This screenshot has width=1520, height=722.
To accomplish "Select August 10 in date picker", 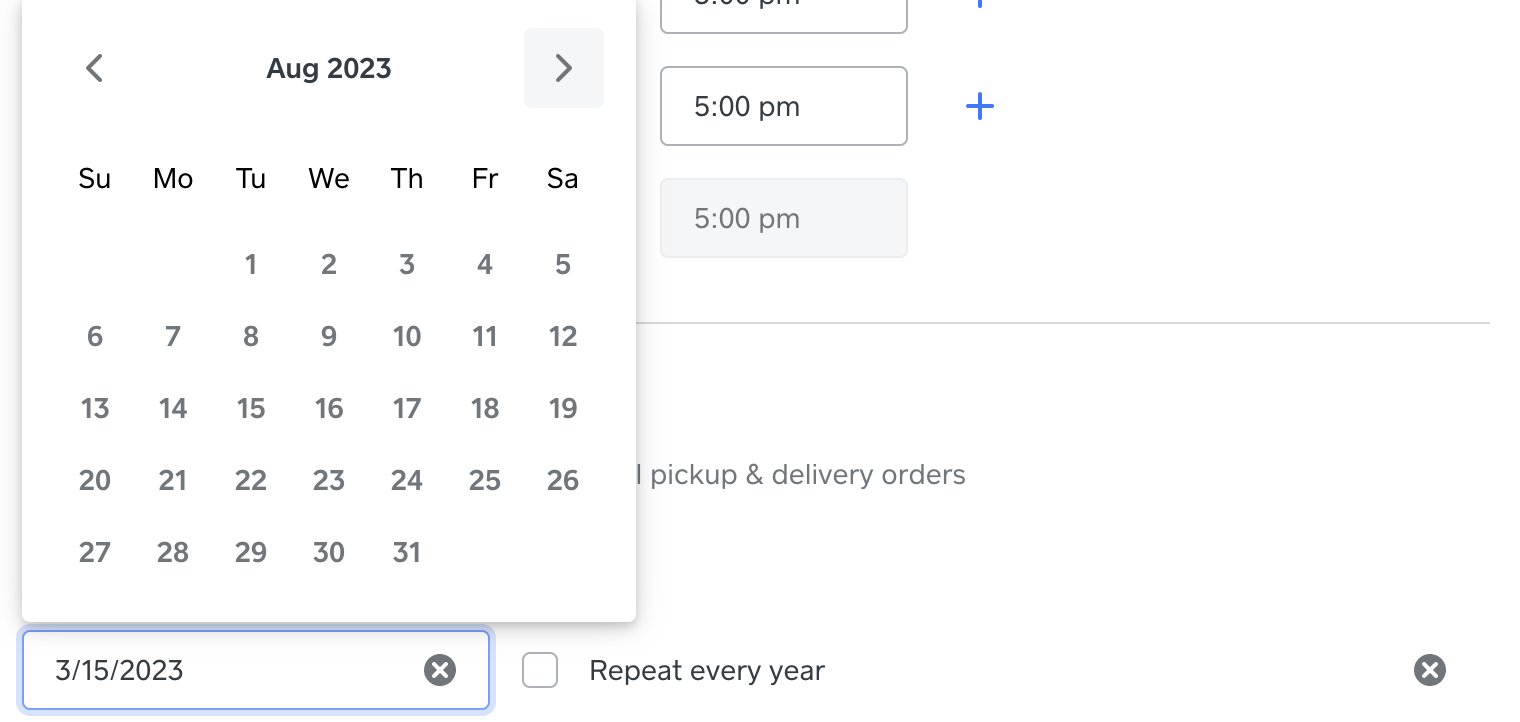I will [x=407, y=336].
